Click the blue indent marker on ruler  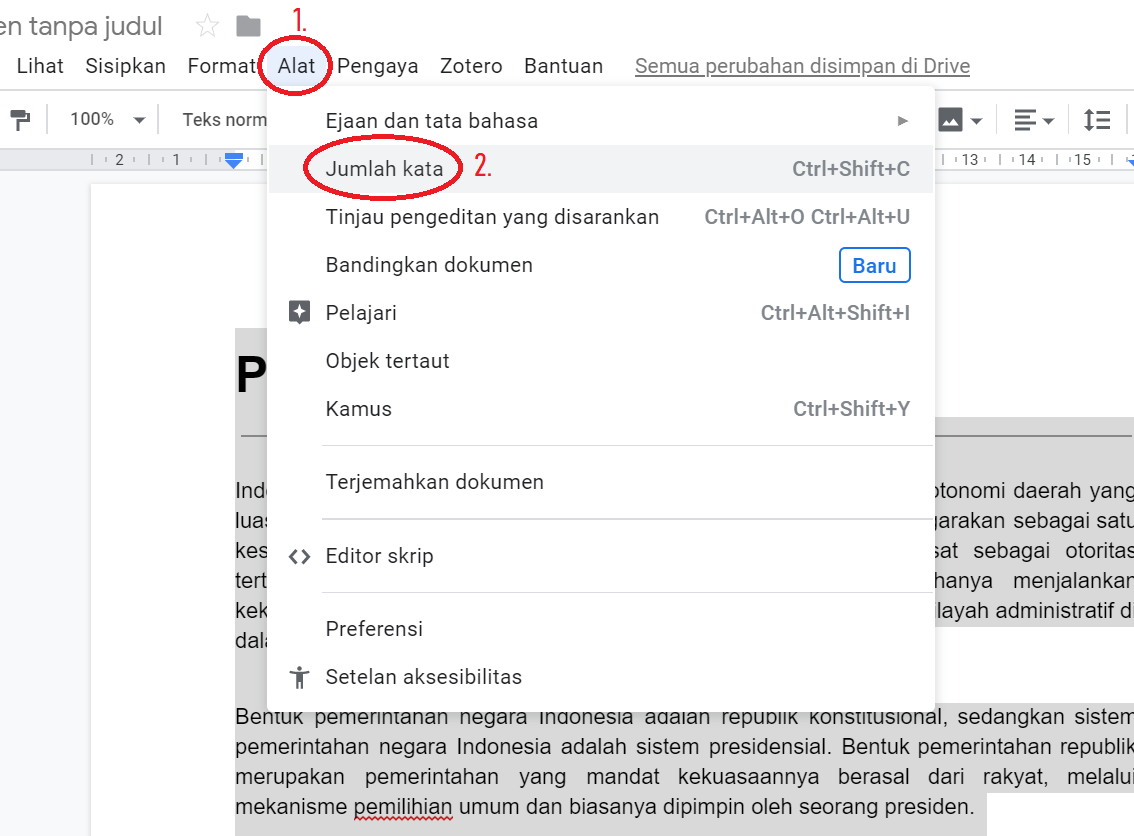234,160
